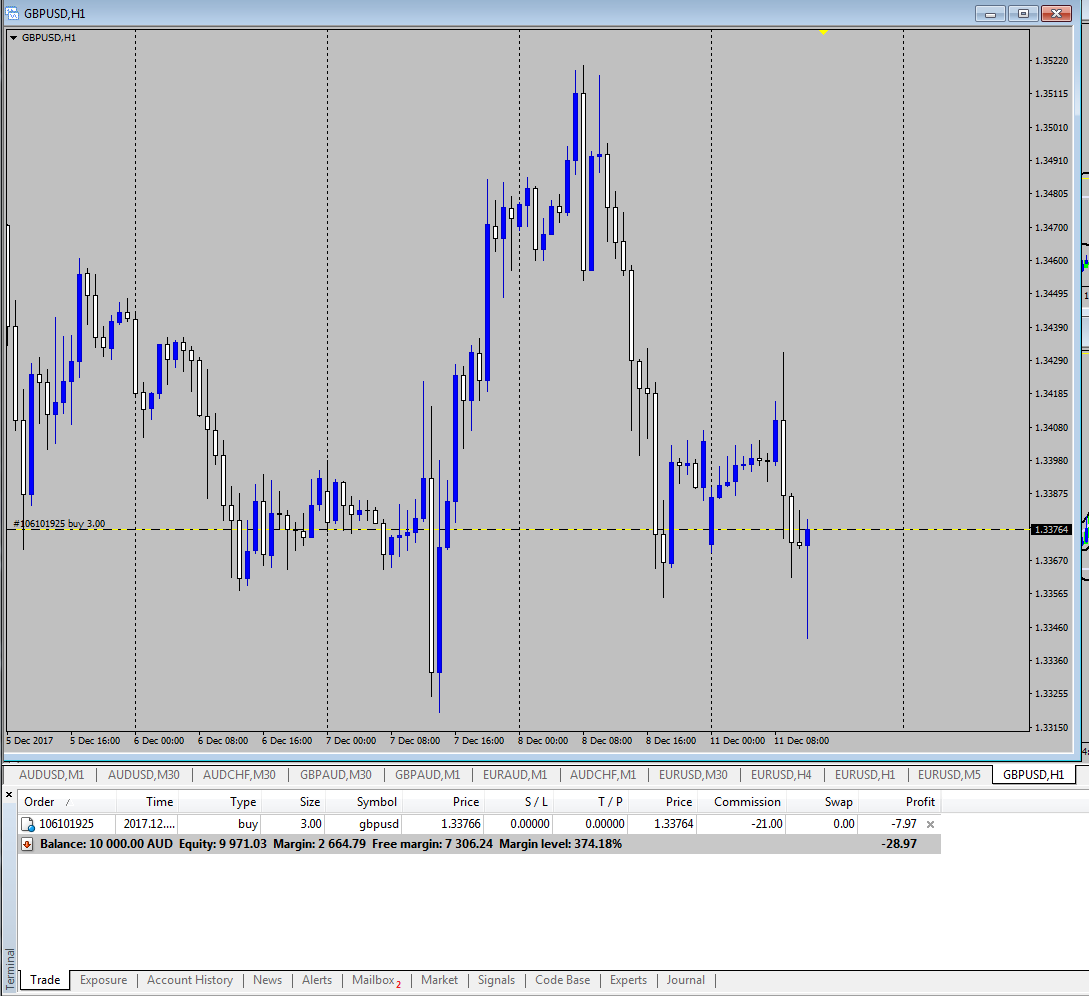Click the 11 Dec 08:00 time axis label
Image resolution: width=1089 pixels, height=996 pixels.
pos(801,741)
